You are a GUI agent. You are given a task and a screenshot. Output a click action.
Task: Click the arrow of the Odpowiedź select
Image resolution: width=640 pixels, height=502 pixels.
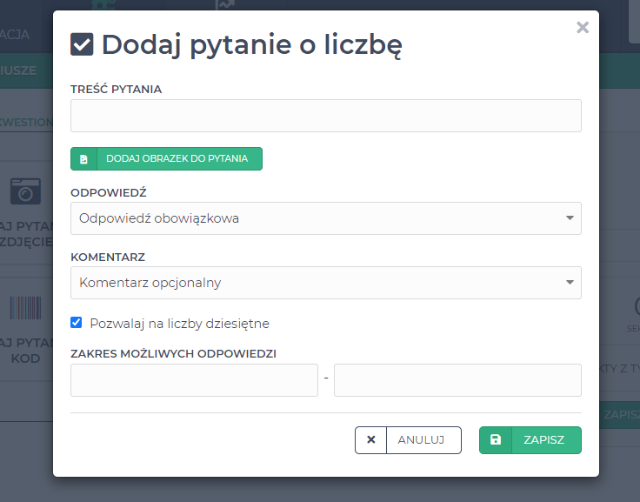[569, 218]
